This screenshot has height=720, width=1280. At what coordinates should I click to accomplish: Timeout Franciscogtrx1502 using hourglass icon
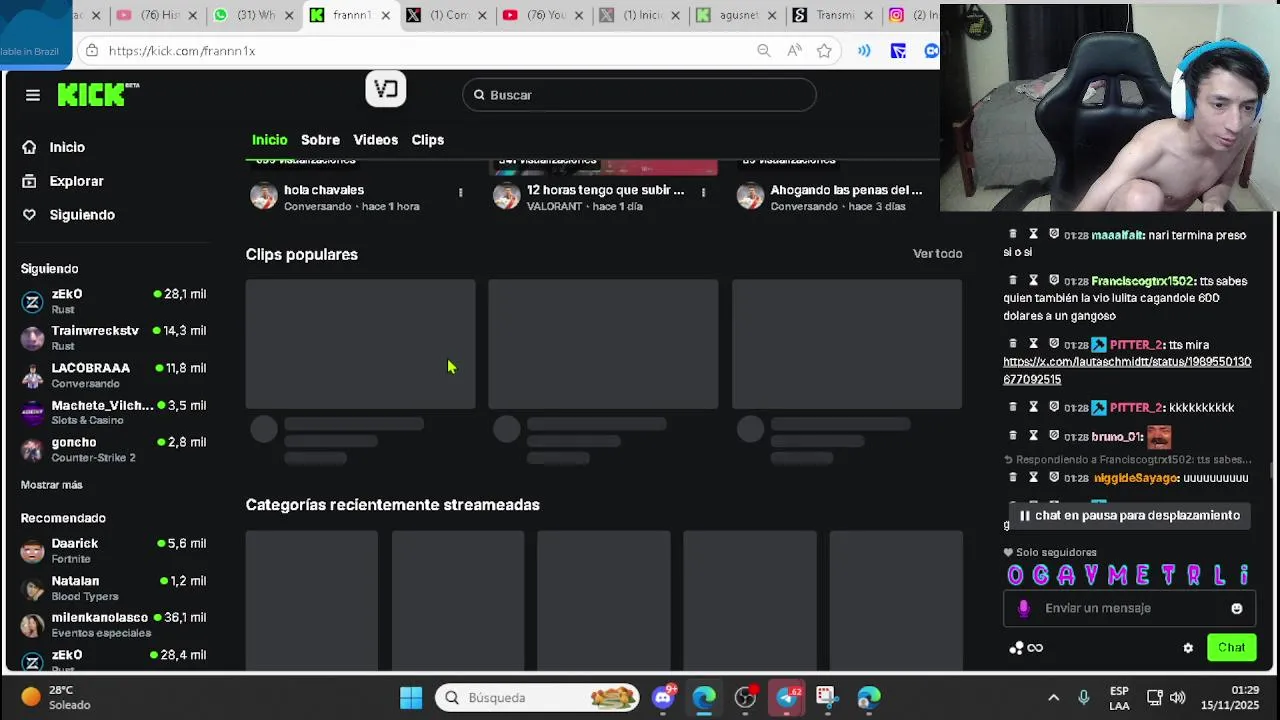point(1033,281)
